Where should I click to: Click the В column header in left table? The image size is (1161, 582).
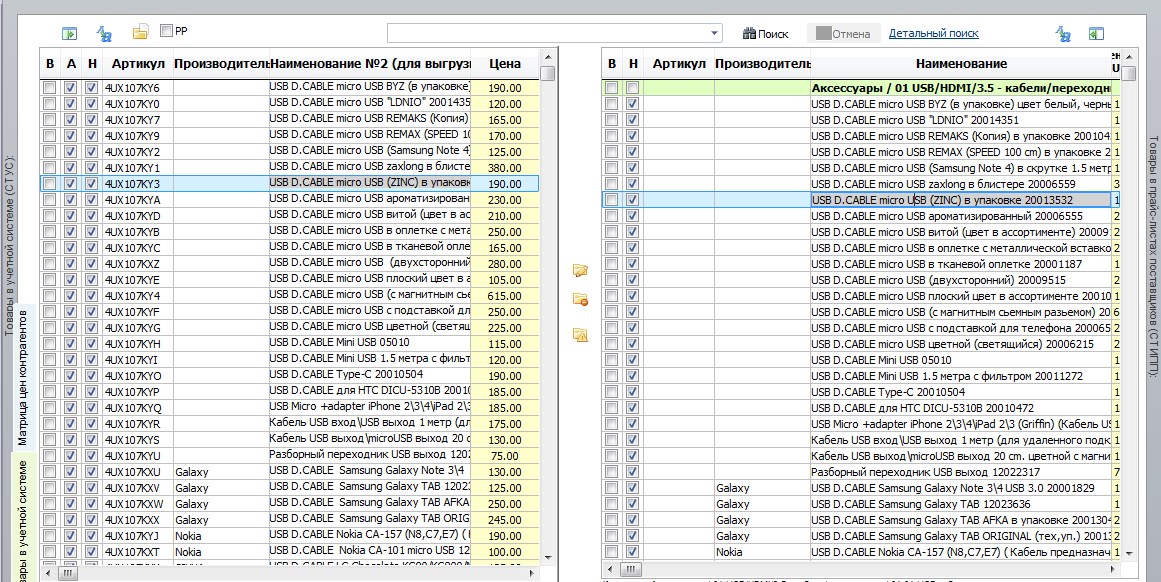pyautogui.click(x=50, y=64)
